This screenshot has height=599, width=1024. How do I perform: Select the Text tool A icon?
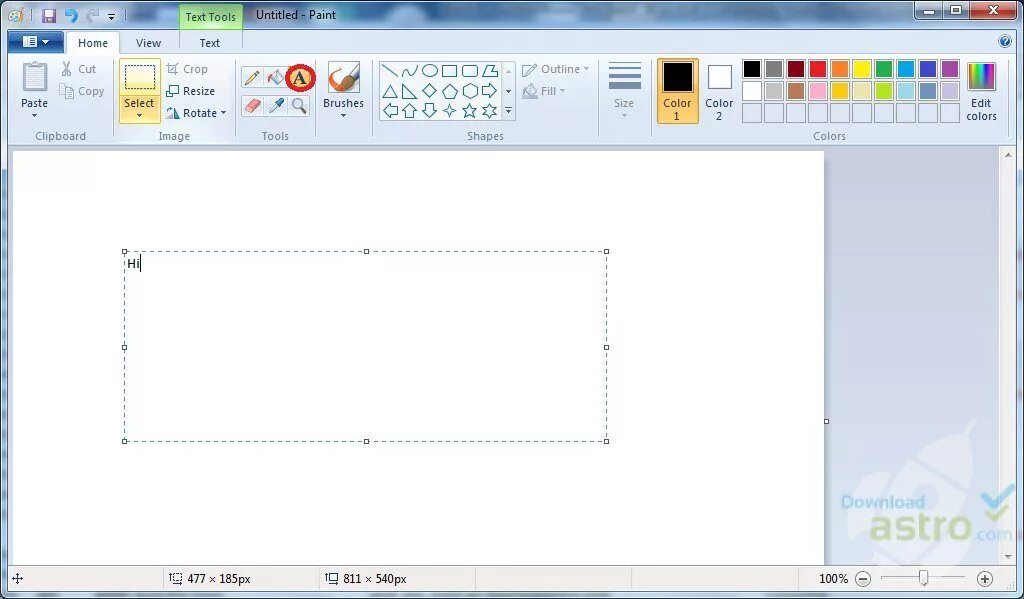300,78
